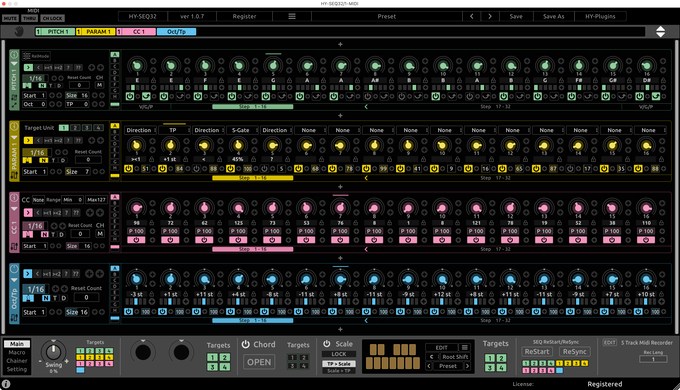Go to next preset arrow in top bar

point(490,16)
